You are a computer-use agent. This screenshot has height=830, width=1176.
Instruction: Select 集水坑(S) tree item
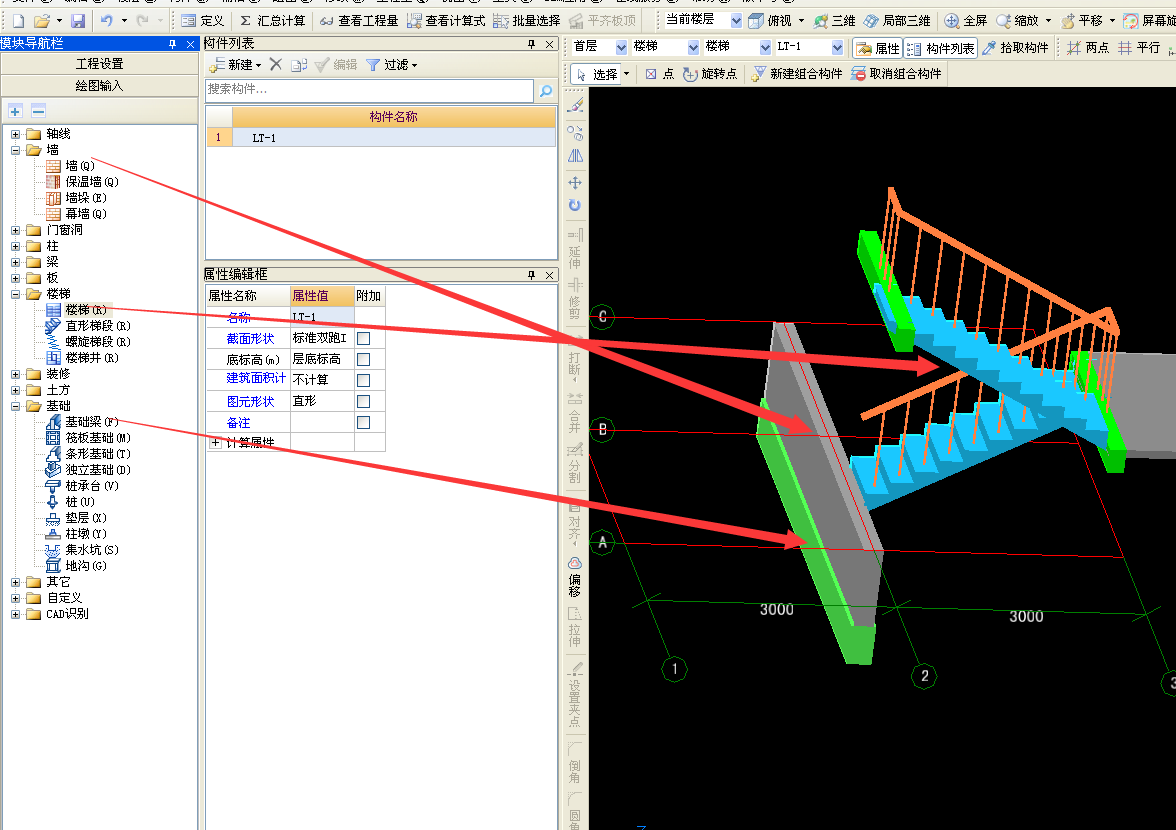[x=82, y=550]
